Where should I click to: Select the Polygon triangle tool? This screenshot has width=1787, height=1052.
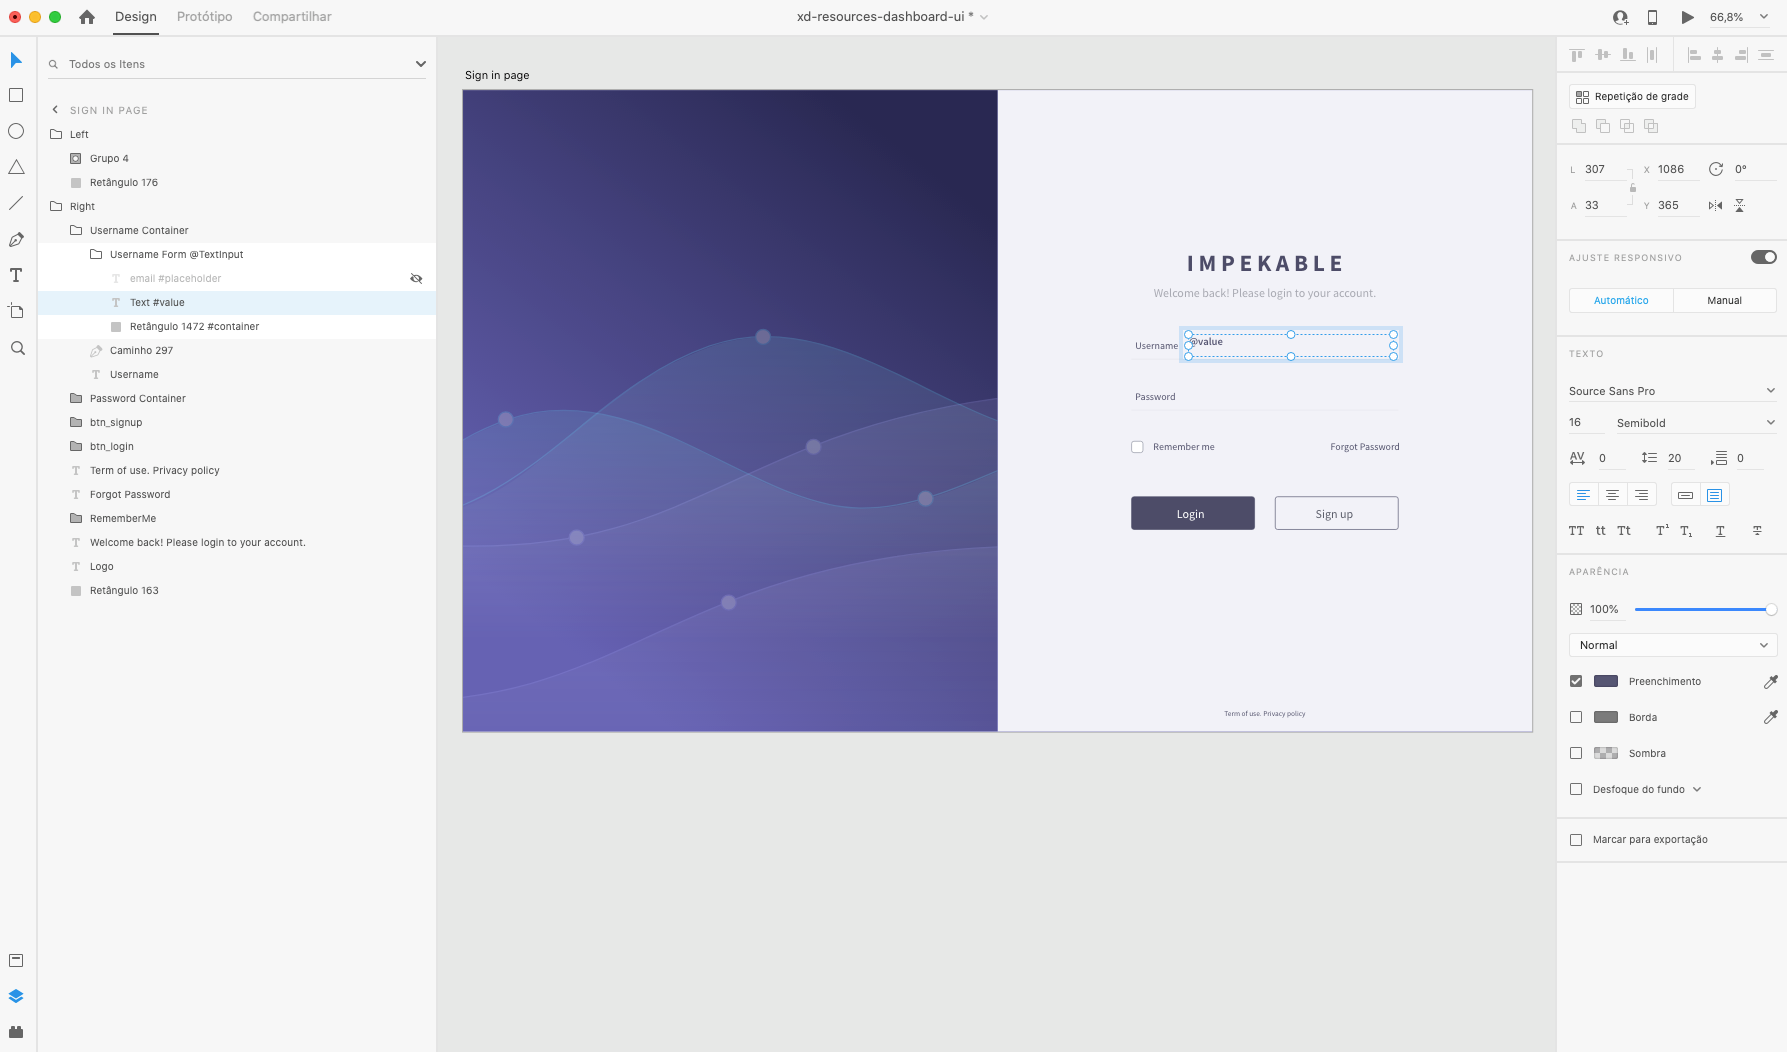coord(16,167)
